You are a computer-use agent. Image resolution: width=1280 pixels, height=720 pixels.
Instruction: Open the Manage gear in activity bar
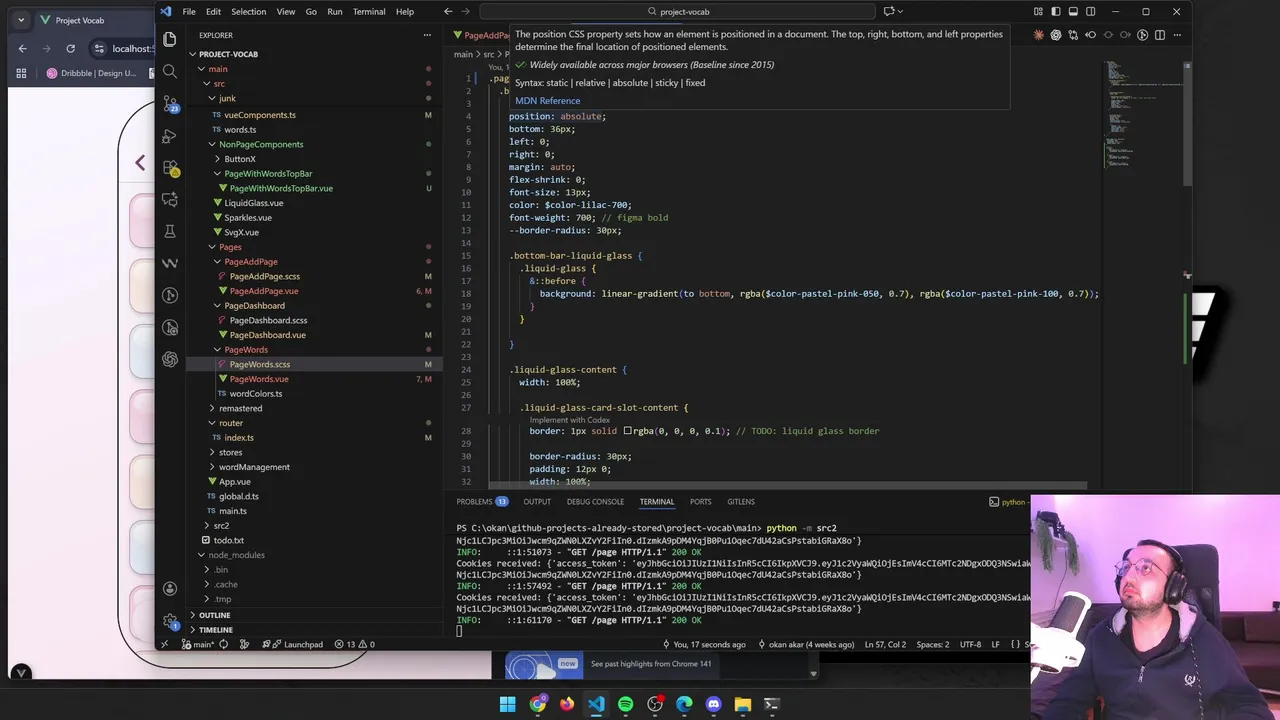pyautogui.click(x=170, y=620)
